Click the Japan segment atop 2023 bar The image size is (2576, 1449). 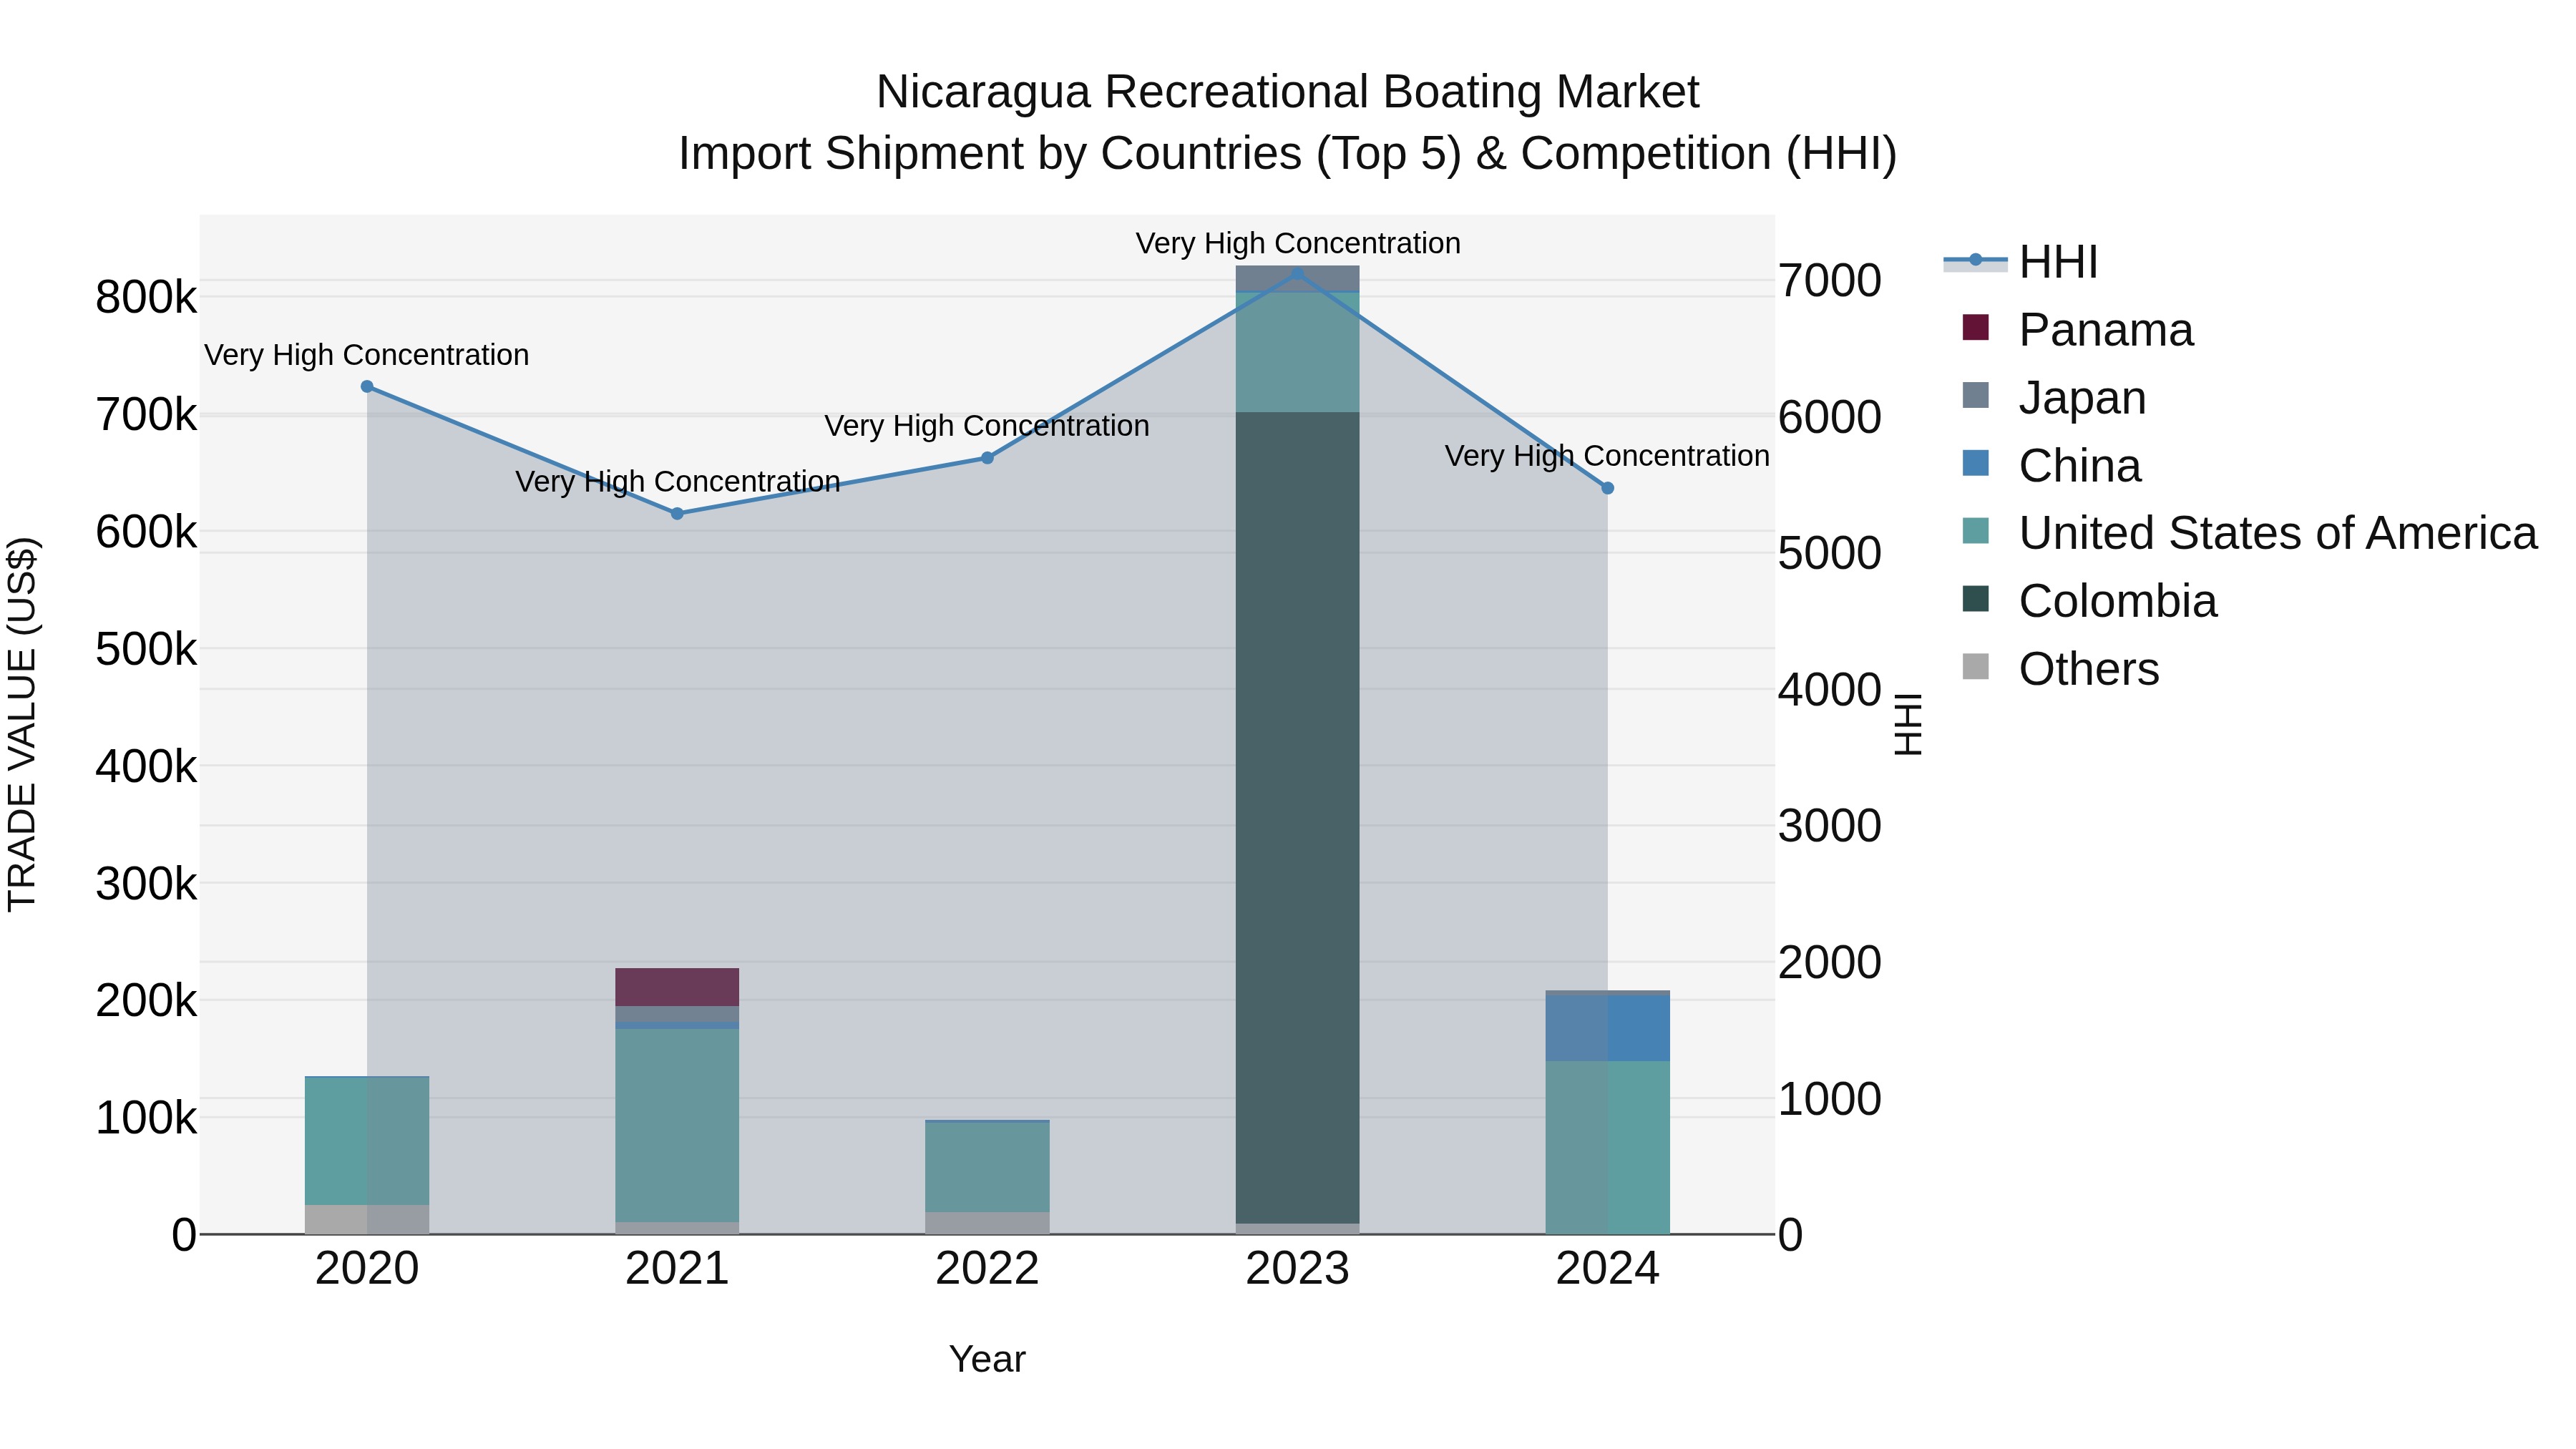tap(1297, 278)
